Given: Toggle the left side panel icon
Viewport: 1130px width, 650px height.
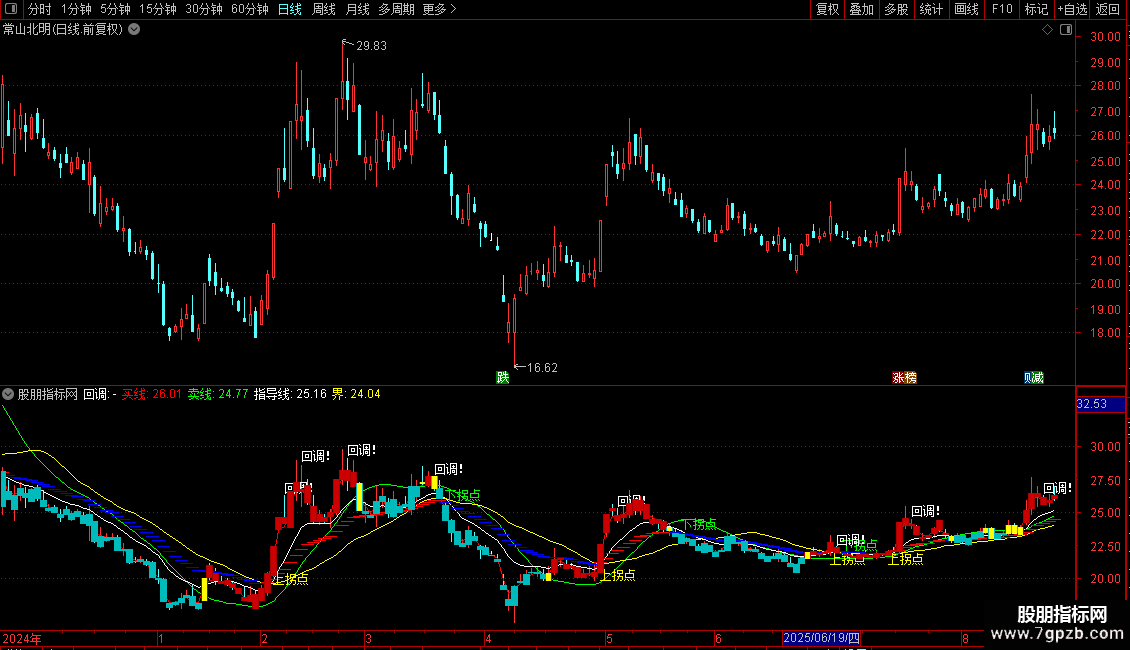Looking at the screenshot, I should (11, 9).
